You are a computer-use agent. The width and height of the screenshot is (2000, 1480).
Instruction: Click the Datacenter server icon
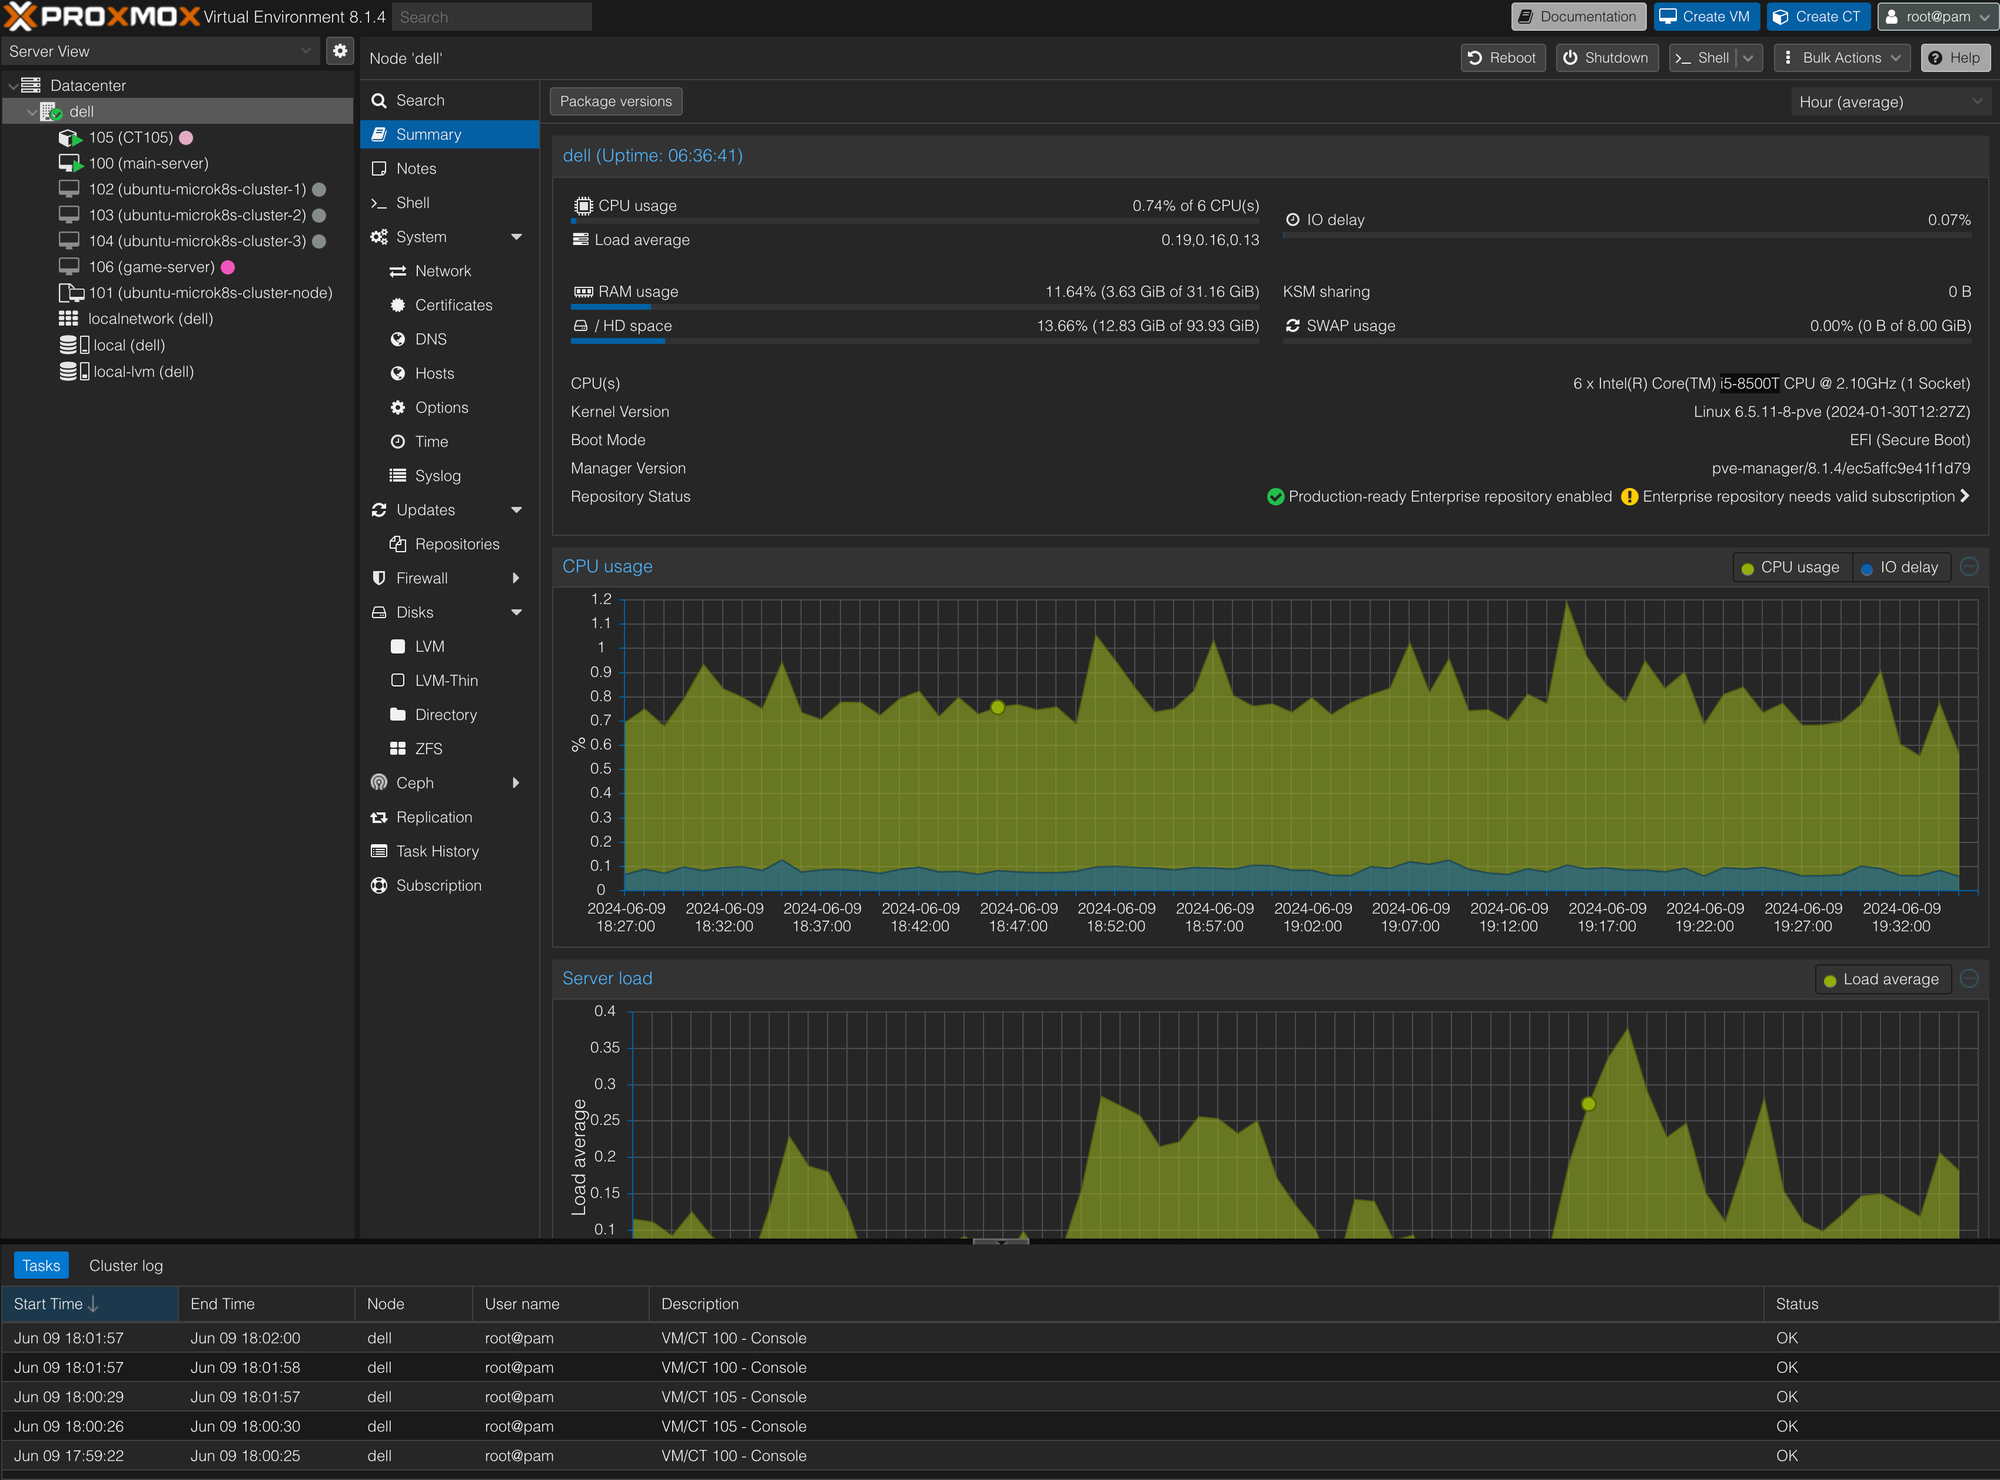(31, 85)
